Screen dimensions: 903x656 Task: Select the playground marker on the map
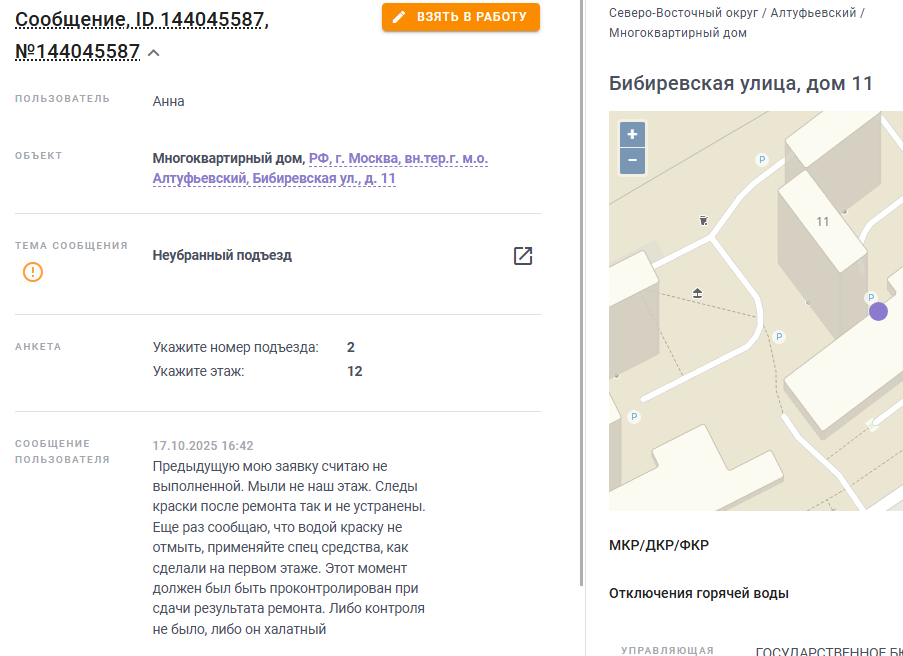(x=698, y=293)
